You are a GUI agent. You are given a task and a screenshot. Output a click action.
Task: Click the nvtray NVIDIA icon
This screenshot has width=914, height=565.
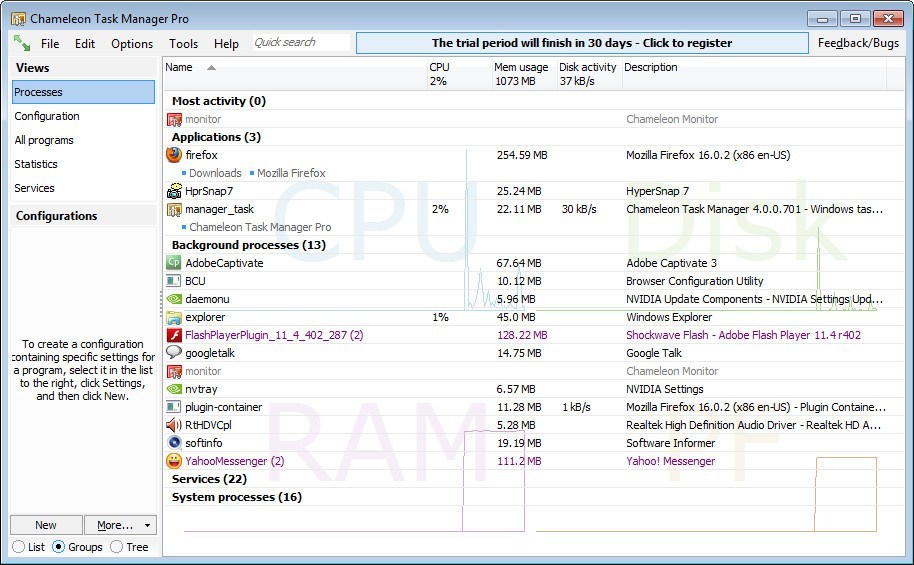click(174, 388)
